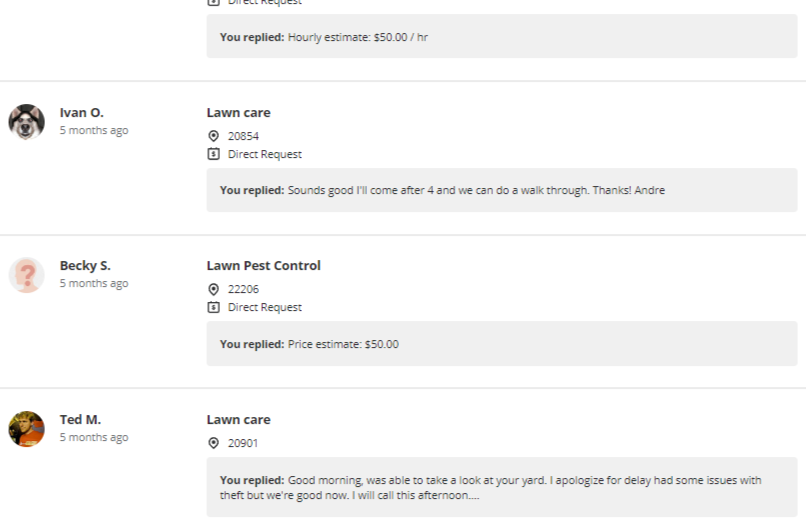
Task: Click Direct Request label under zip 22206
Action: tap(264, 307)
